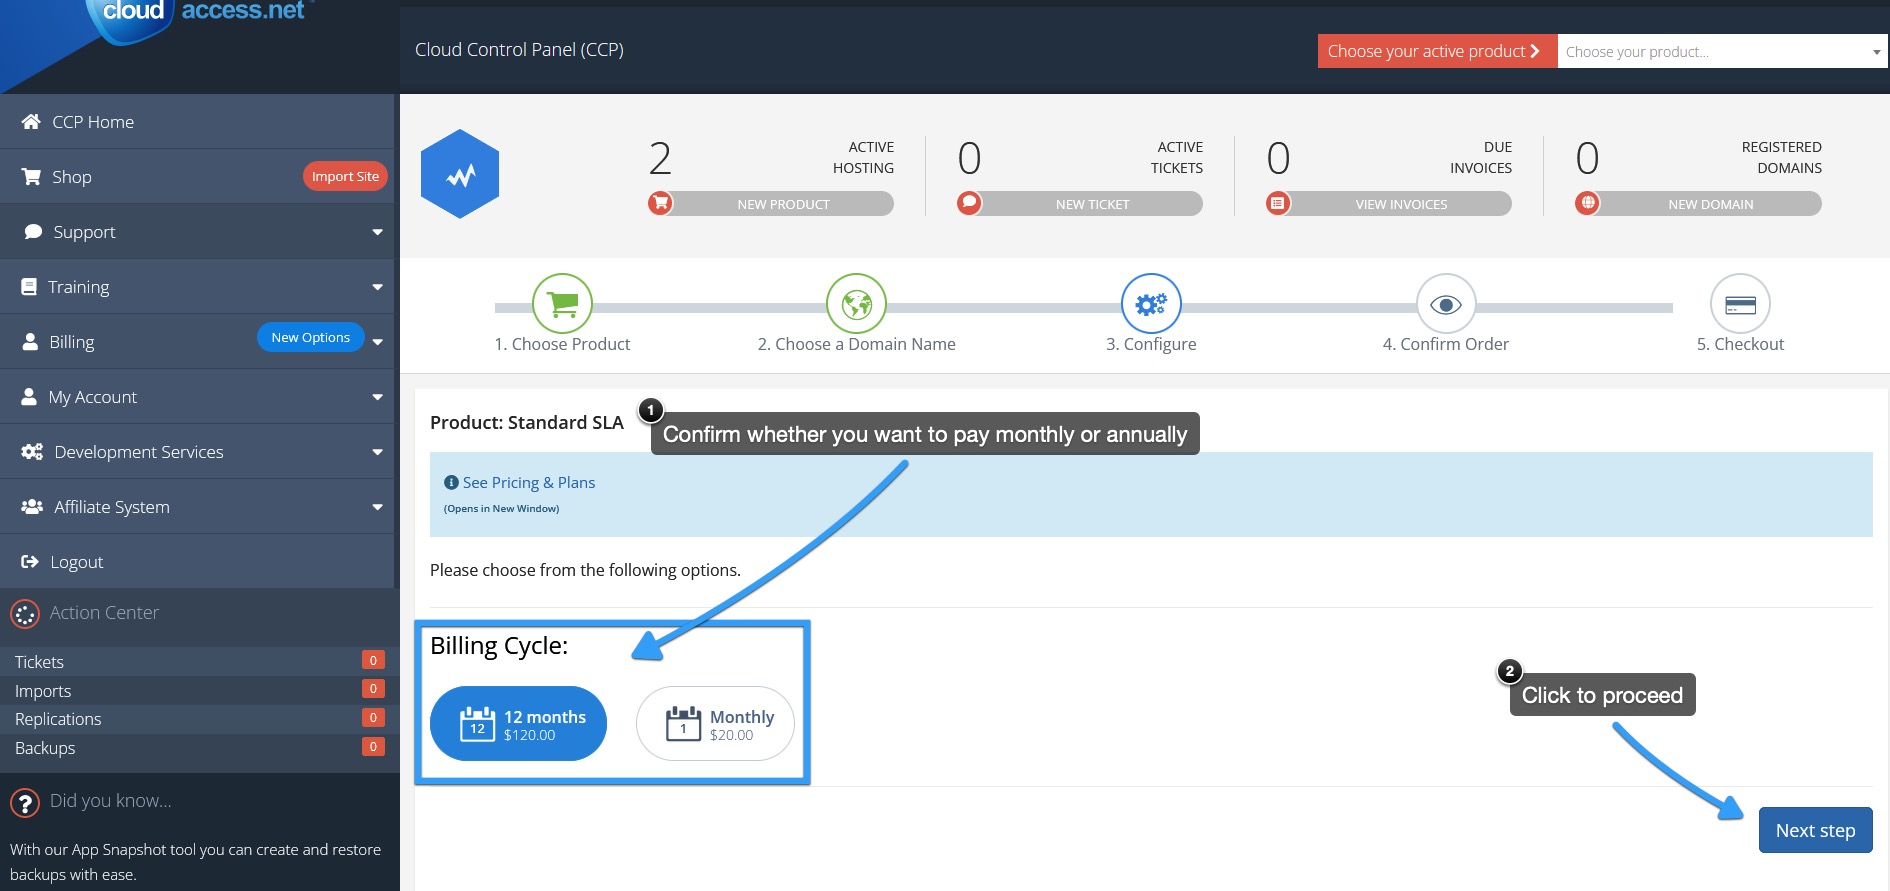Click the Shop cart icon in sidebar
1890x891 pixels.
click(31, 176)
